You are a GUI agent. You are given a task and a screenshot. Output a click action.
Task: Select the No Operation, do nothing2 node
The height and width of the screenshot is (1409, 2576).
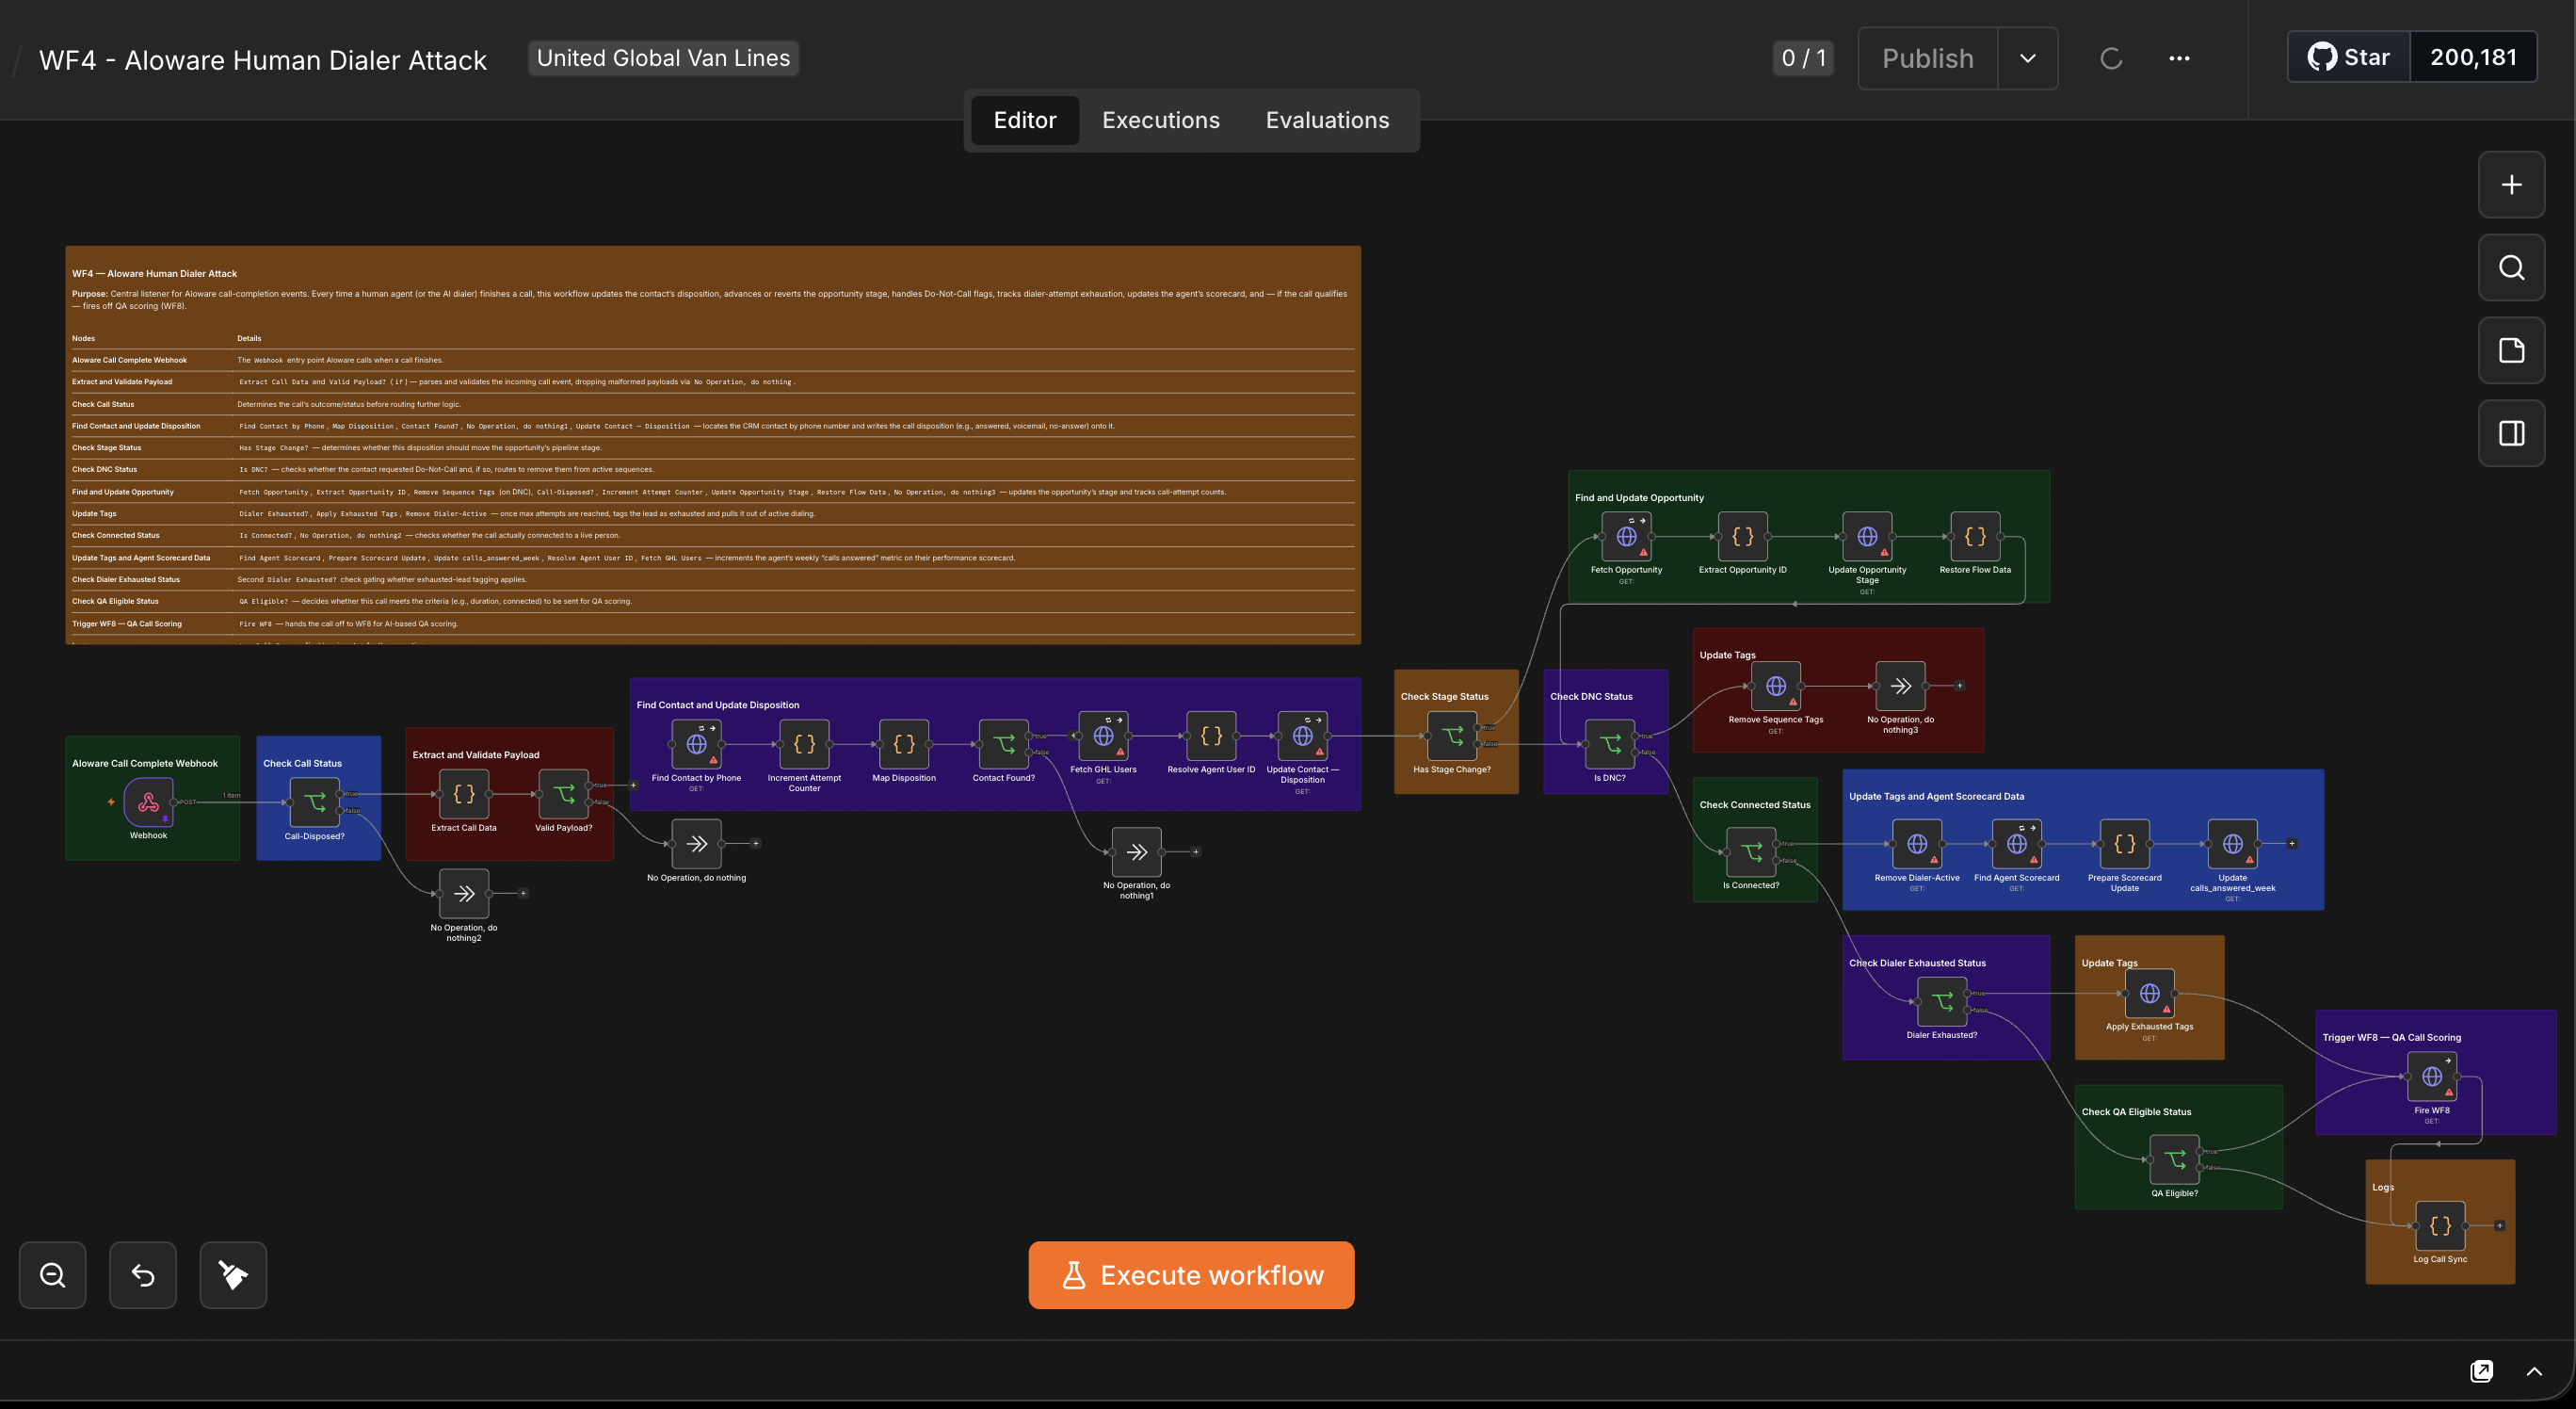464,894
